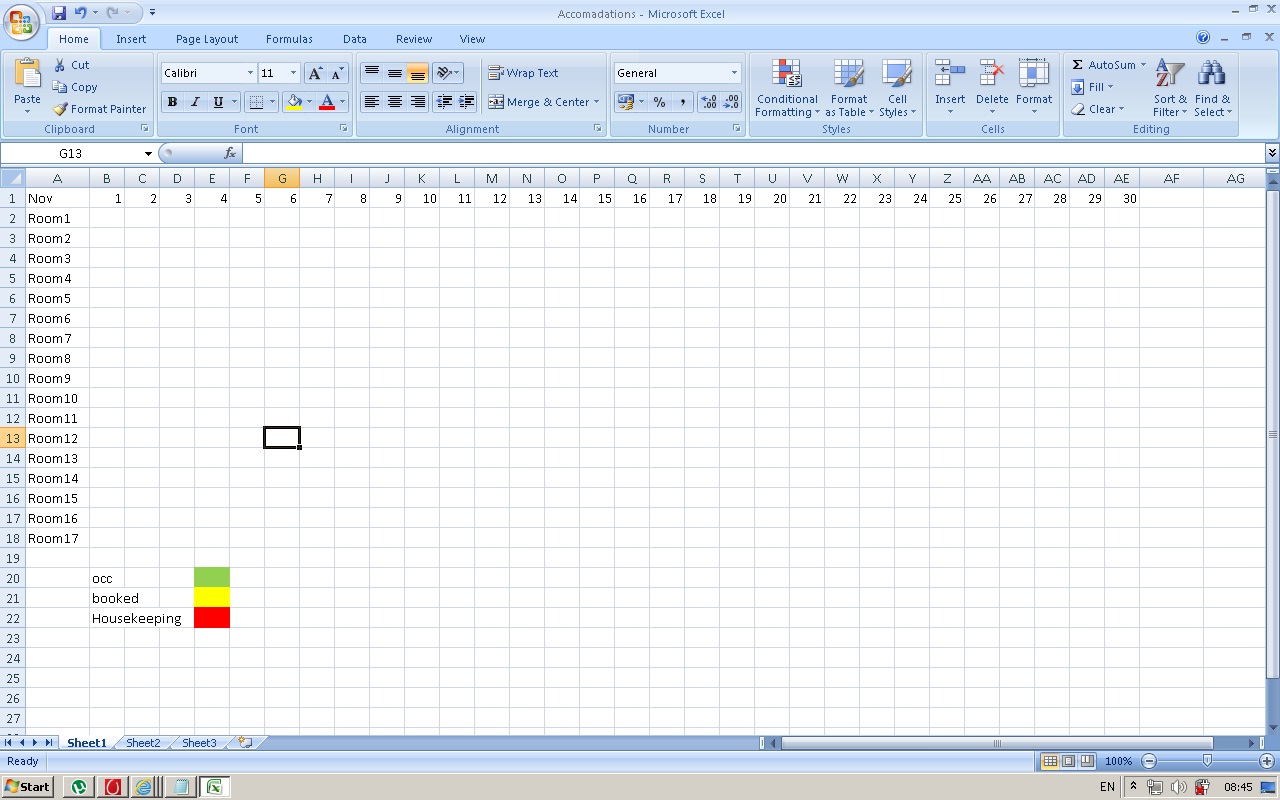Increase the cell indent
1280x800 pixels.
point(466,102)
